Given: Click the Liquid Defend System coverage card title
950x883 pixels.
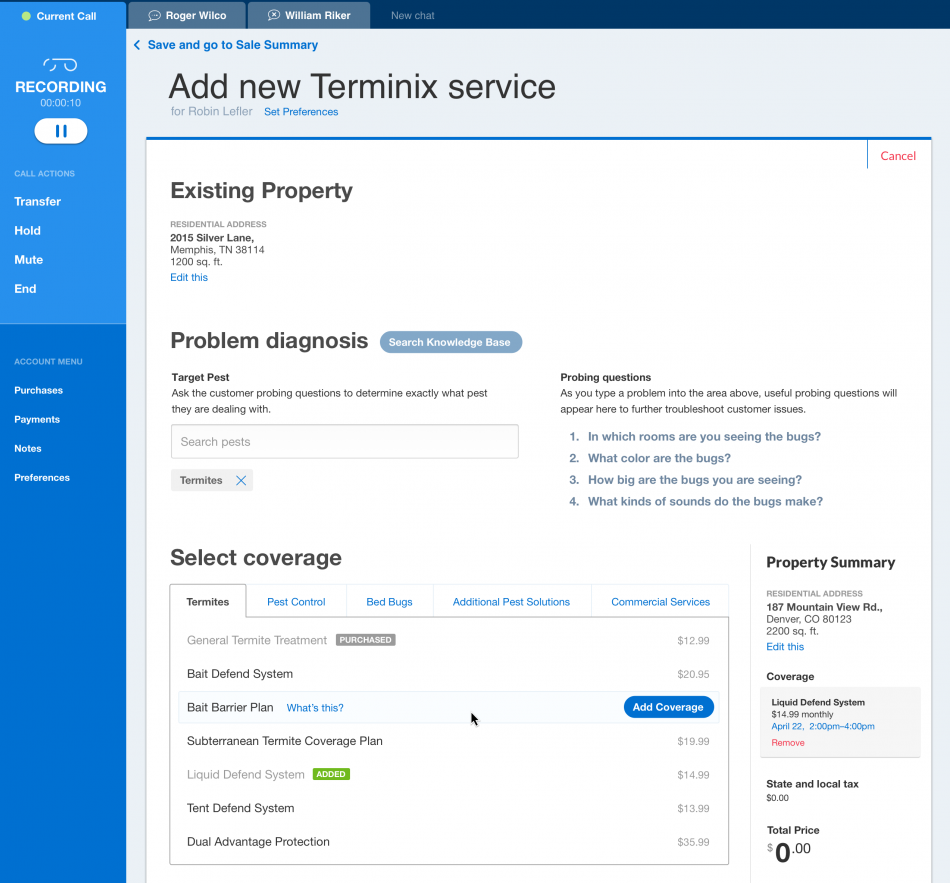Looking at the screenshot, I should [818, 702].
